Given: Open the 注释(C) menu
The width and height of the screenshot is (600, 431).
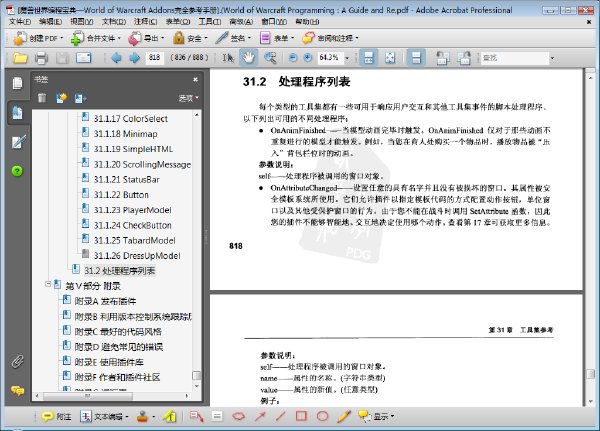Looking at the screenshot, I should (x=145, y=22).
